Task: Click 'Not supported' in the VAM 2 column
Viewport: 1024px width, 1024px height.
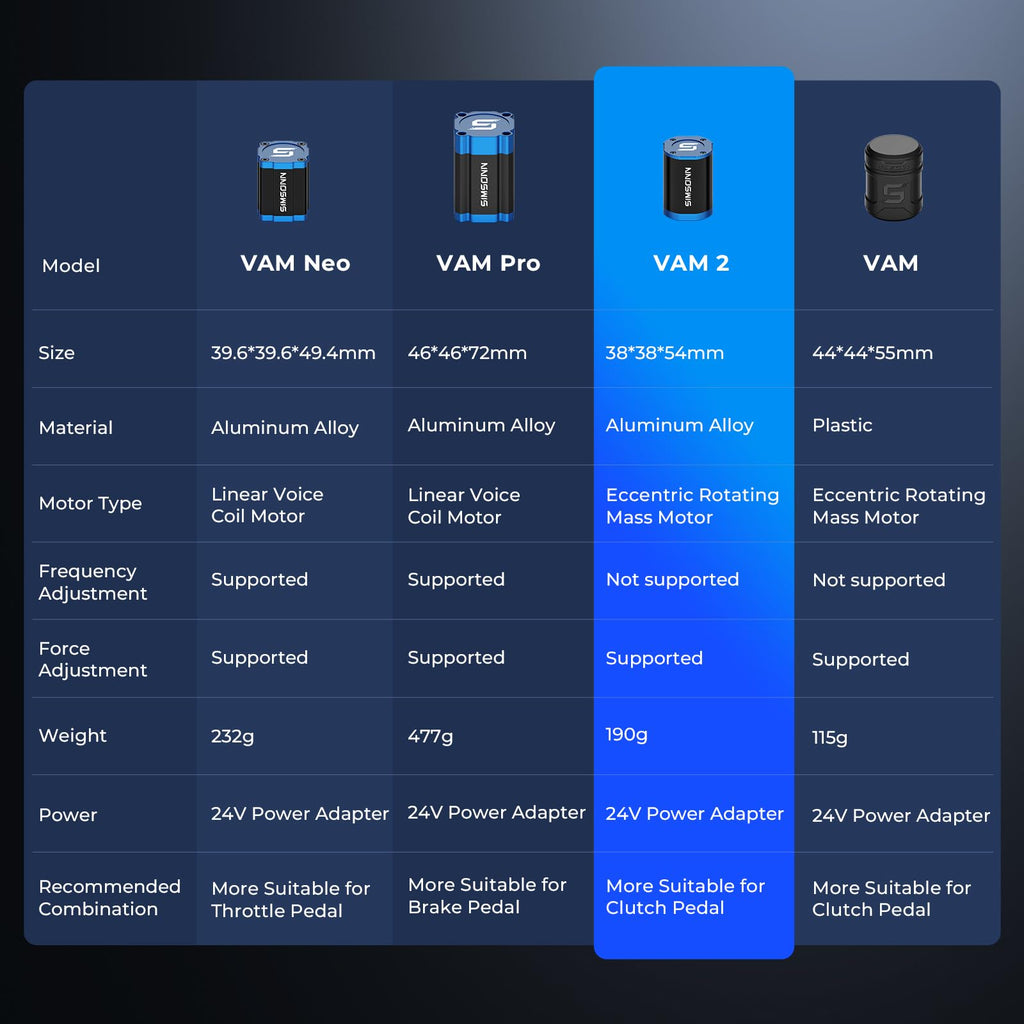Action: coord(673,580)
